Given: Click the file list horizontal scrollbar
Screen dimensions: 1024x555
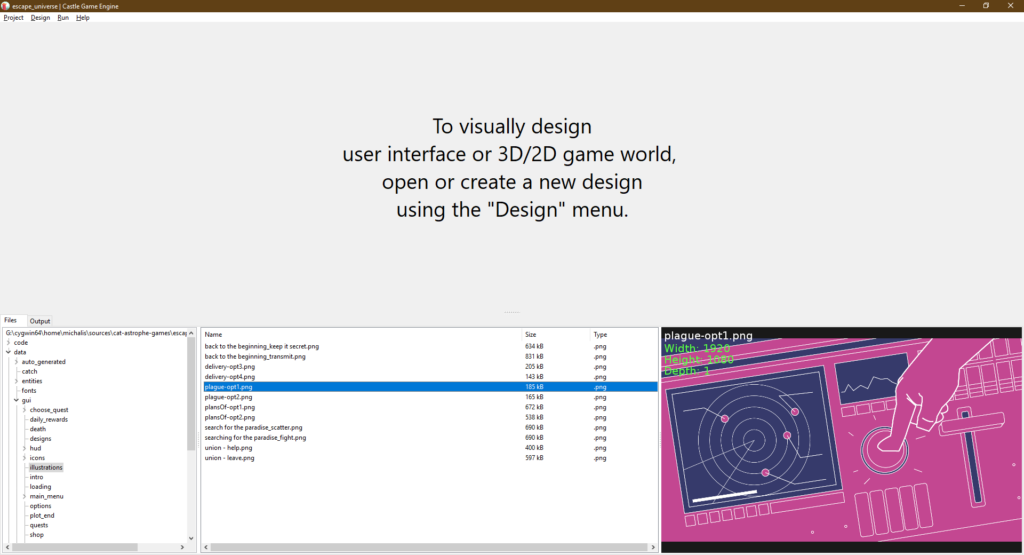Looking at the screenshot, I should (429, 547).
